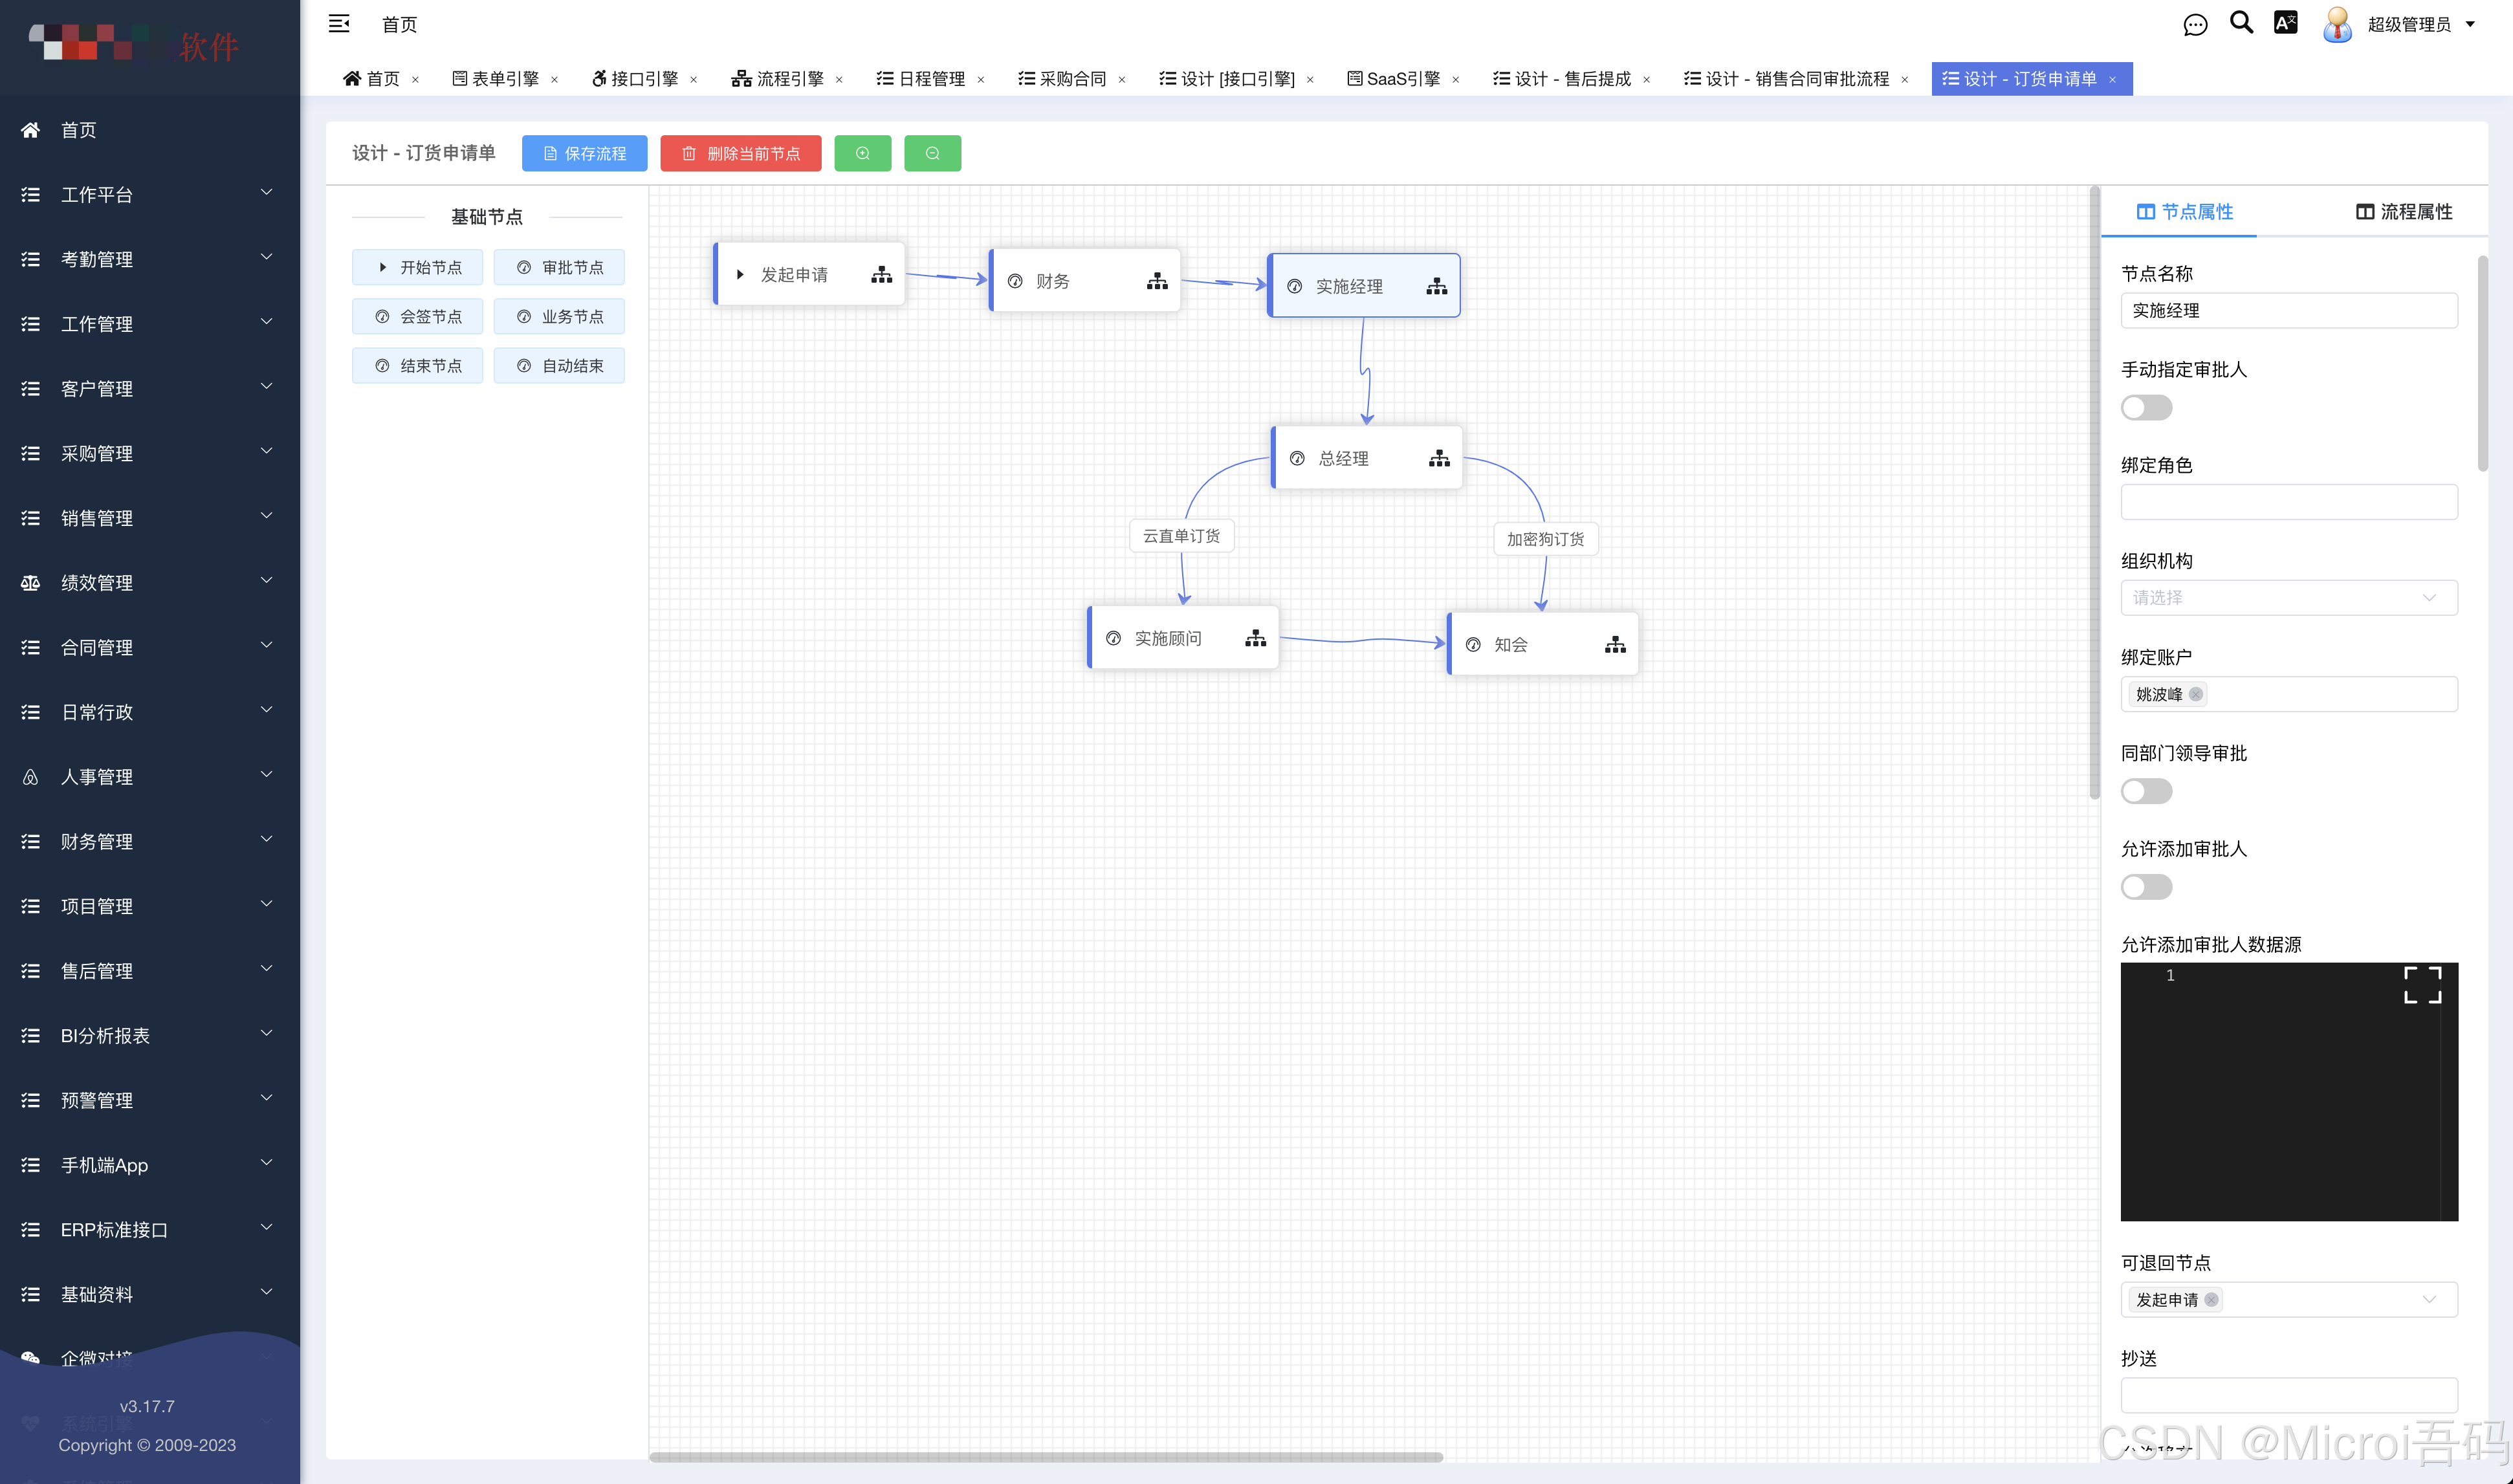Select the 总经理 node on canvas

pyautogui.click(x=1366, y=458)
